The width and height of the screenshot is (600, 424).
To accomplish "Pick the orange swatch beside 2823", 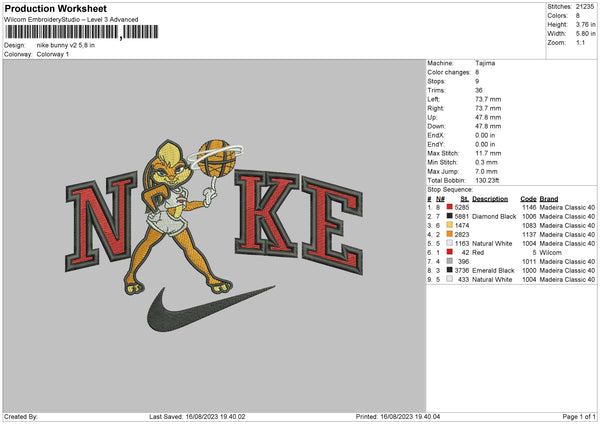I will (450, 234).
